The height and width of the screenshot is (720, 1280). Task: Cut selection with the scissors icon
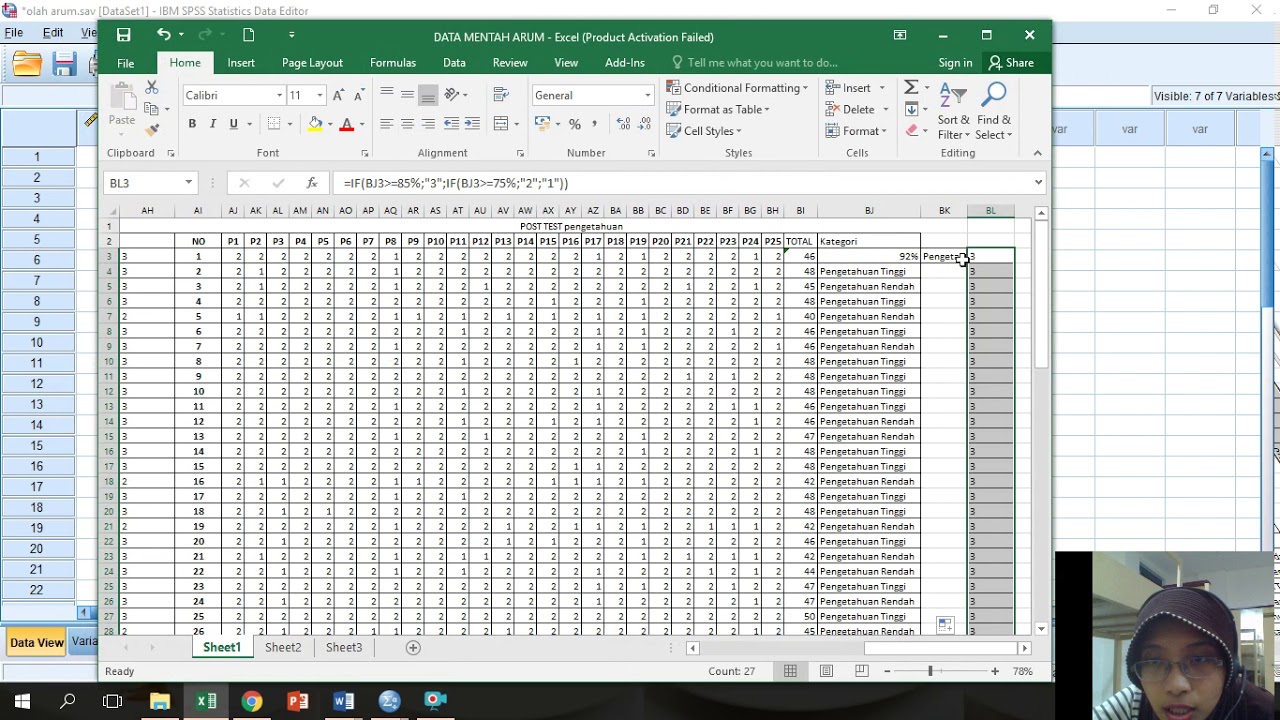152,88
